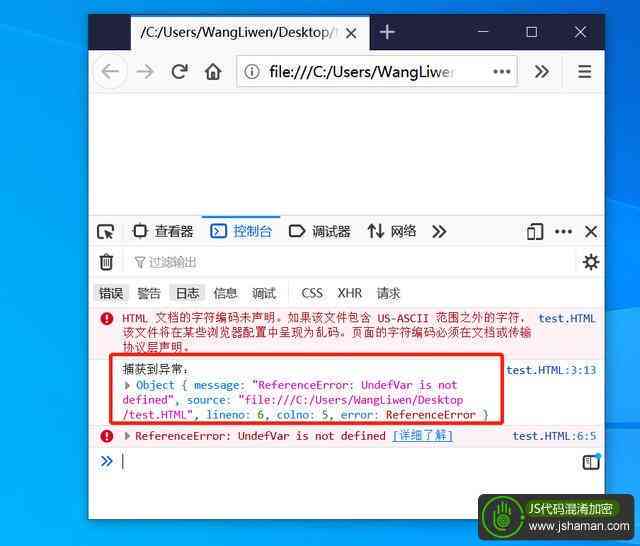Switch to the 调试器 debugger tab

point(320,231)
